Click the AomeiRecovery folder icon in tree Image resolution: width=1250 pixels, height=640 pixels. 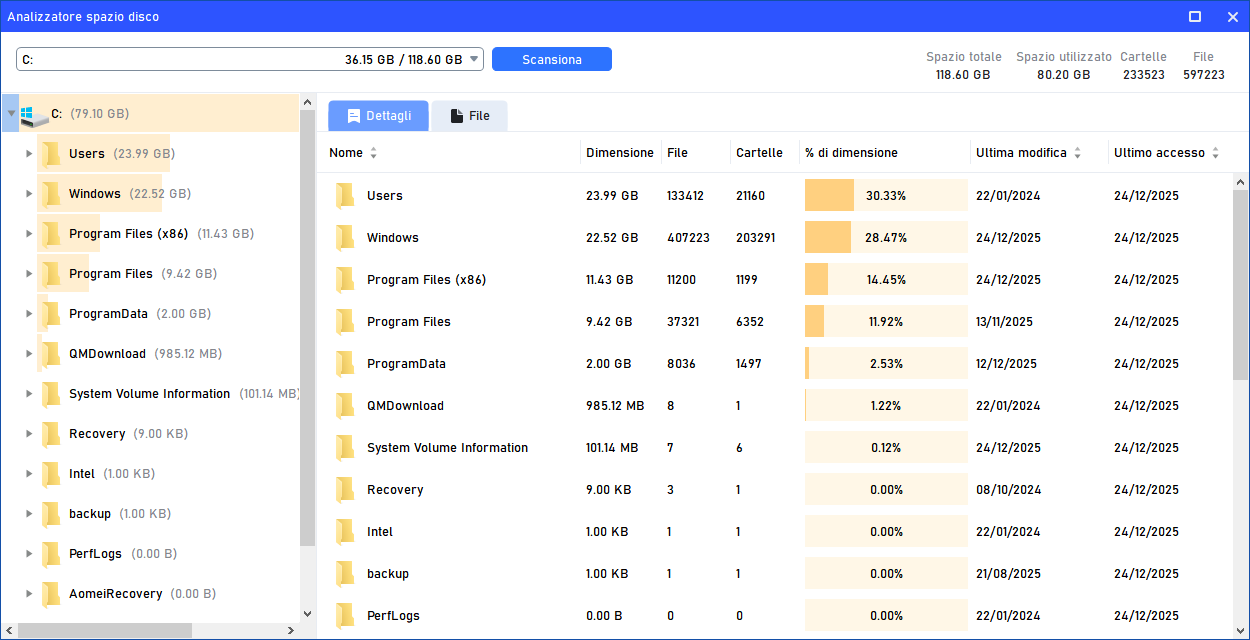pyautogui.click(x=51, y=594)
